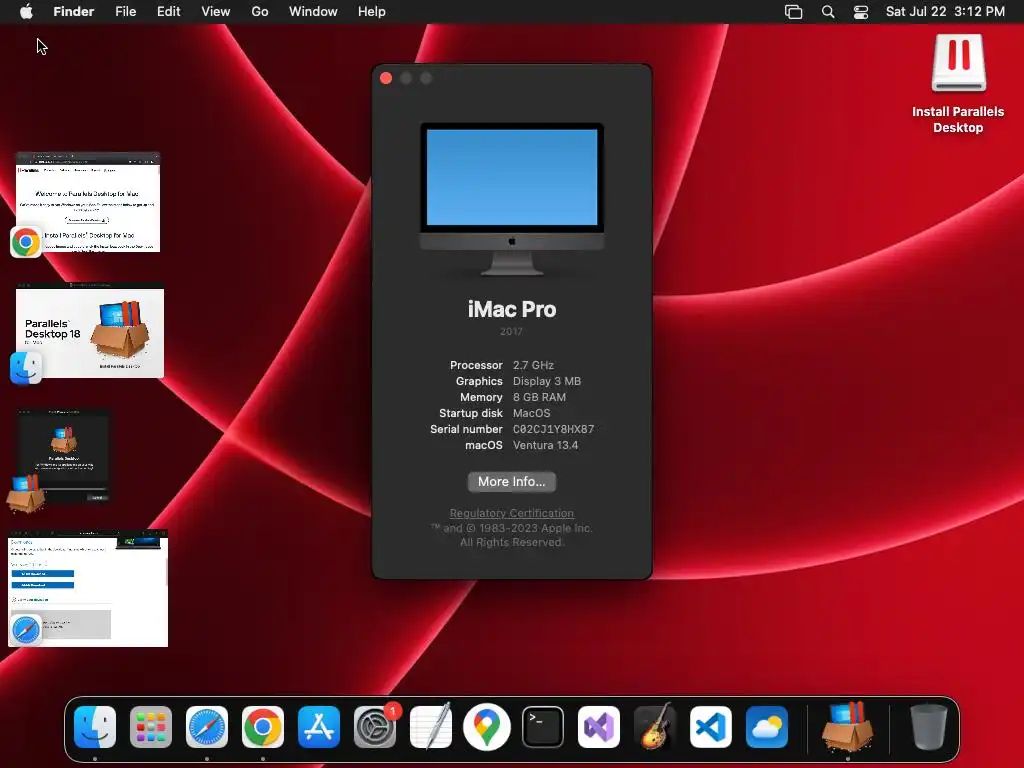Viewport: 1024px width, 768px height.
Task: Open Control Center in the menu bar
Action: pos(861,12)
